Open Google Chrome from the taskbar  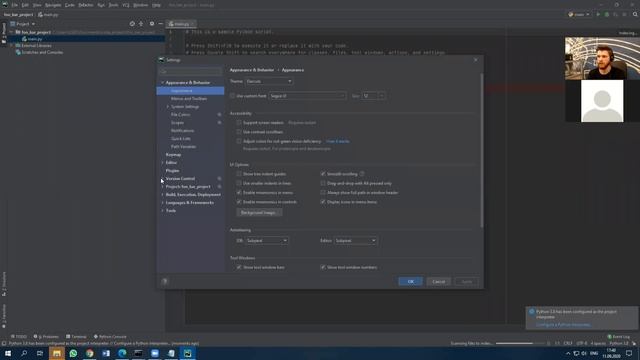point(89,353)
